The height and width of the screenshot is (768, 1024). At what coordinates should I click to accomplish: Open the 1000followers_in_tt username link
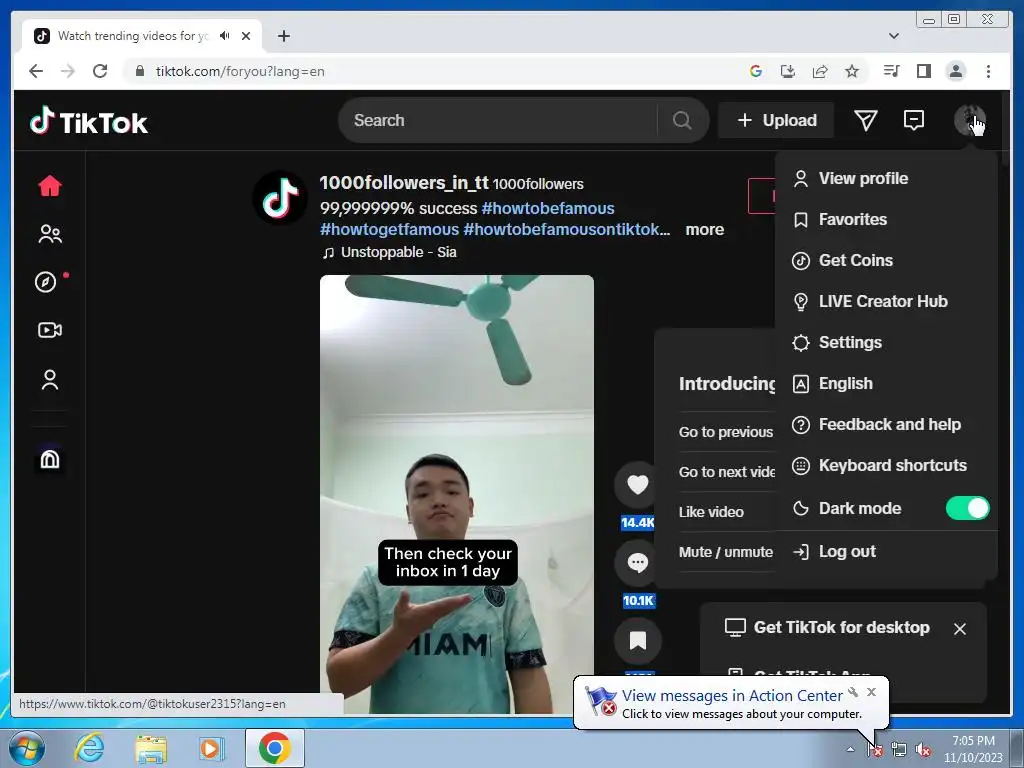click(404, 183)
